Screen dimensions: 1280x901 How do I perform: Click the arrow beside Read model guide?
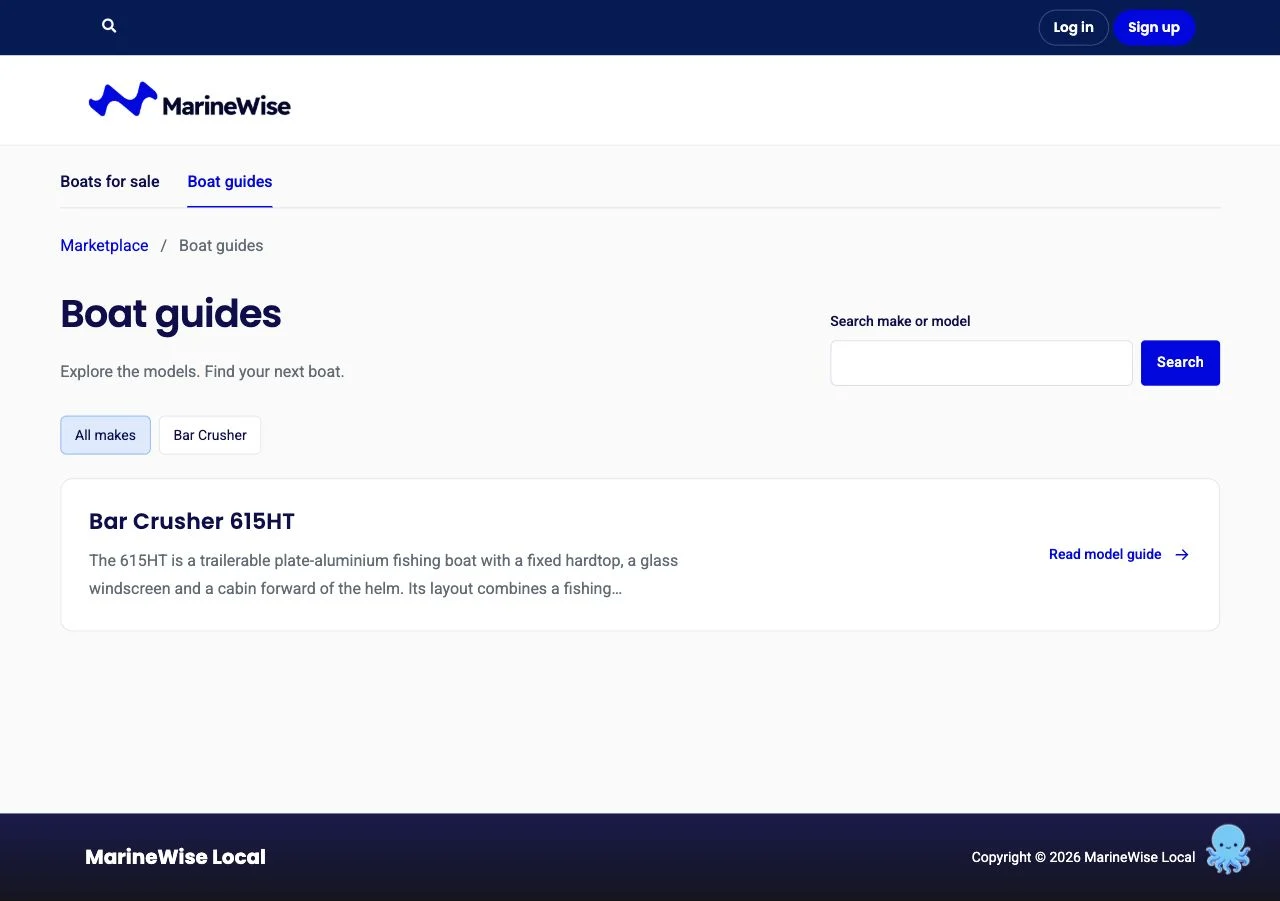(1182, 555)
